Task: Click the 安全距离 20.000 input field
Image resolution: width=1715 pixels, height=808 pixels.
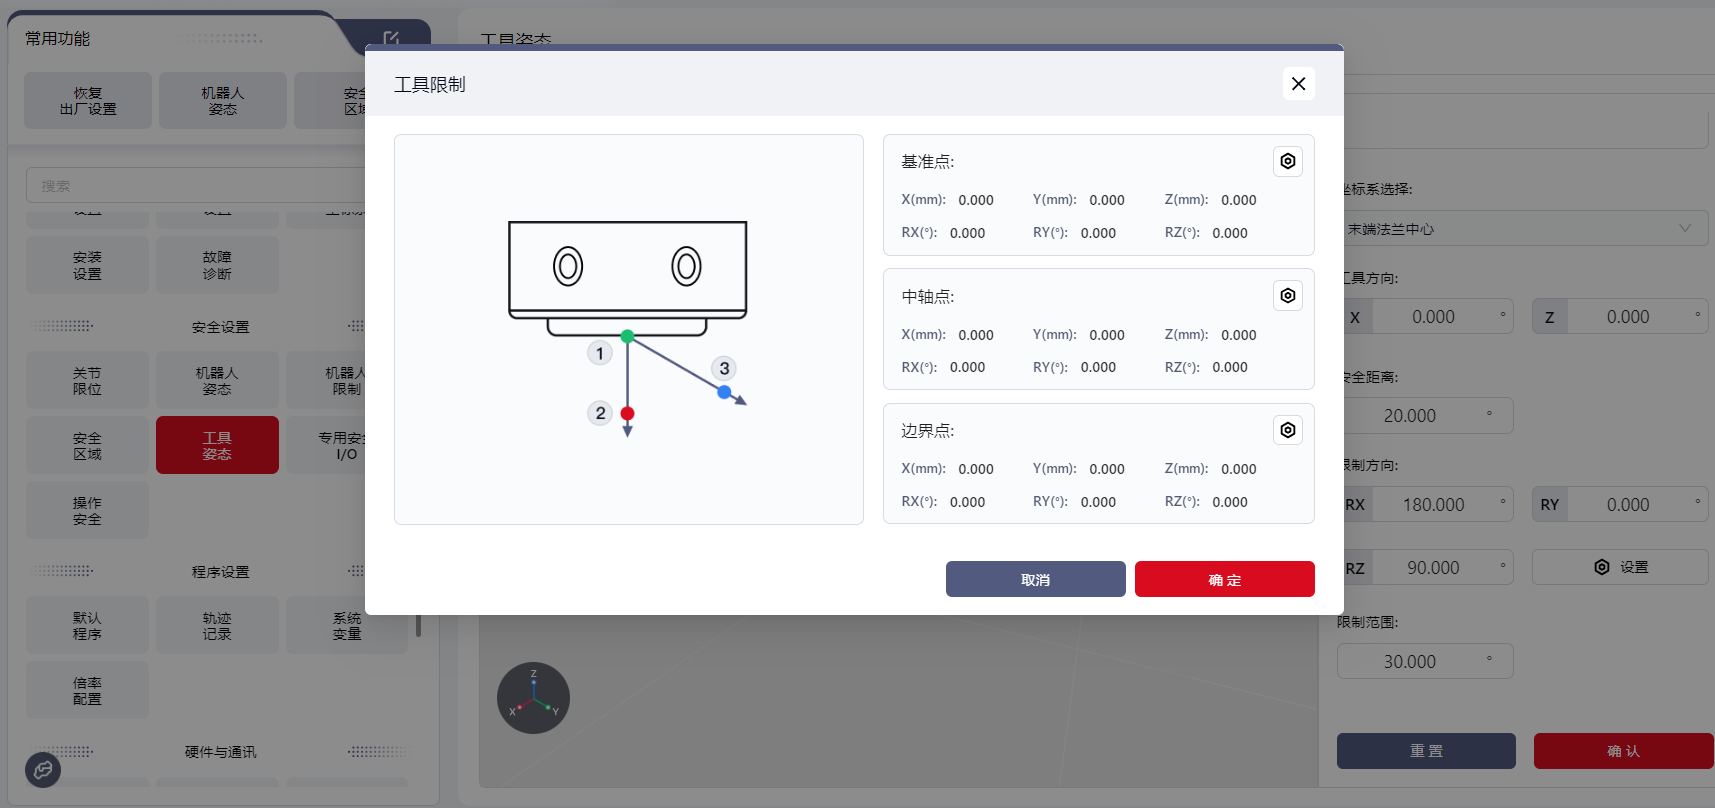Action: (1425, 416)
